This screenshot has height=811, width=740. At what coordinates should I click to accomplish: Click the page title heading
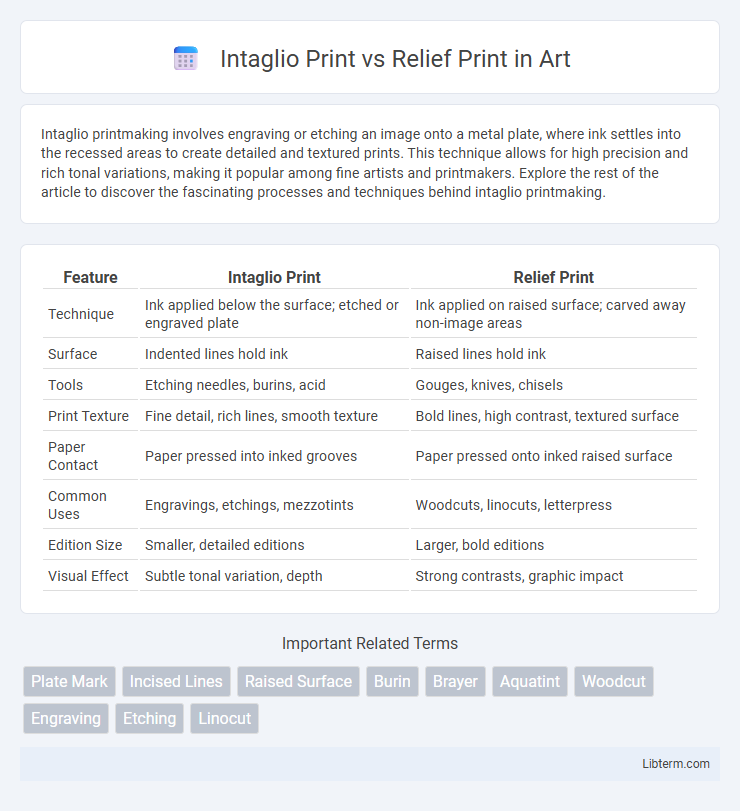[395, 58]
